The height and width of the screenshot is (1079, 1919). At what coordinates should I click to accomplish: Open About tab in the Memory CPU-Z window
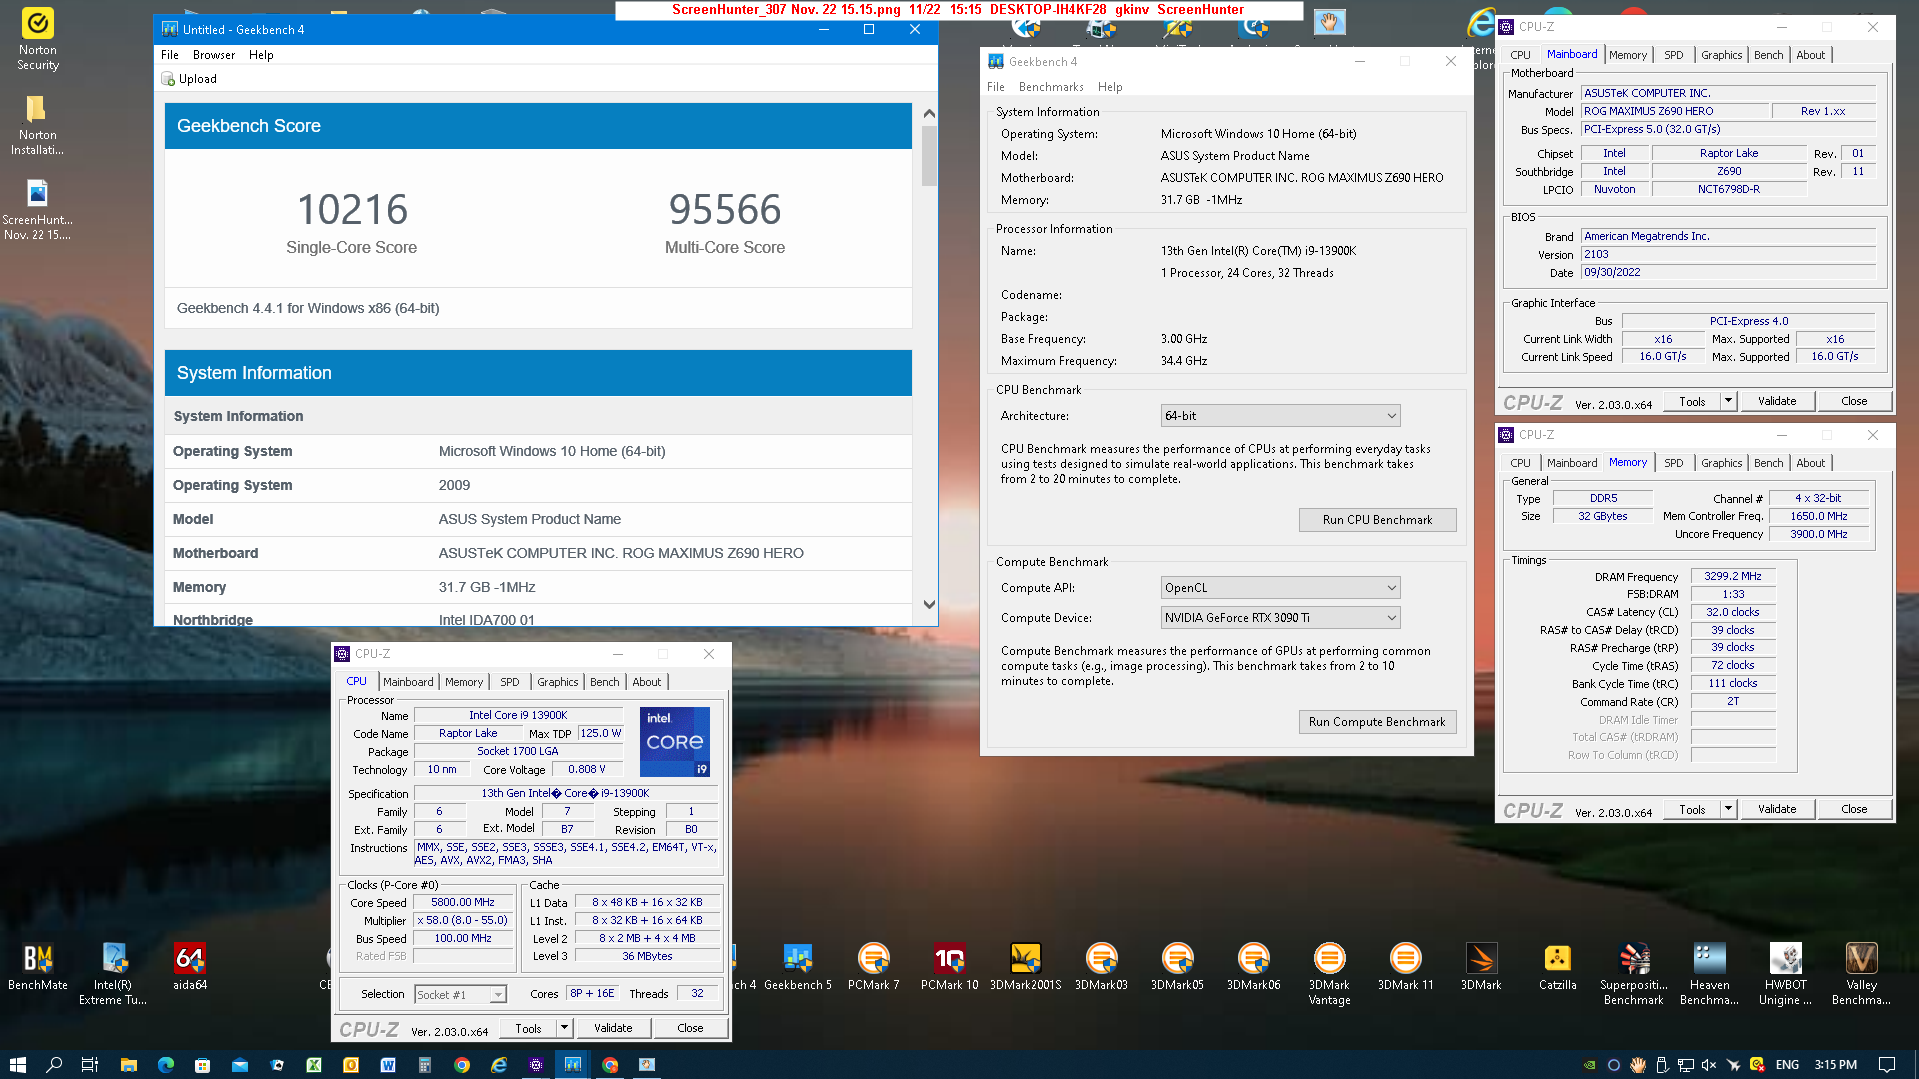tap(1810, 463)
